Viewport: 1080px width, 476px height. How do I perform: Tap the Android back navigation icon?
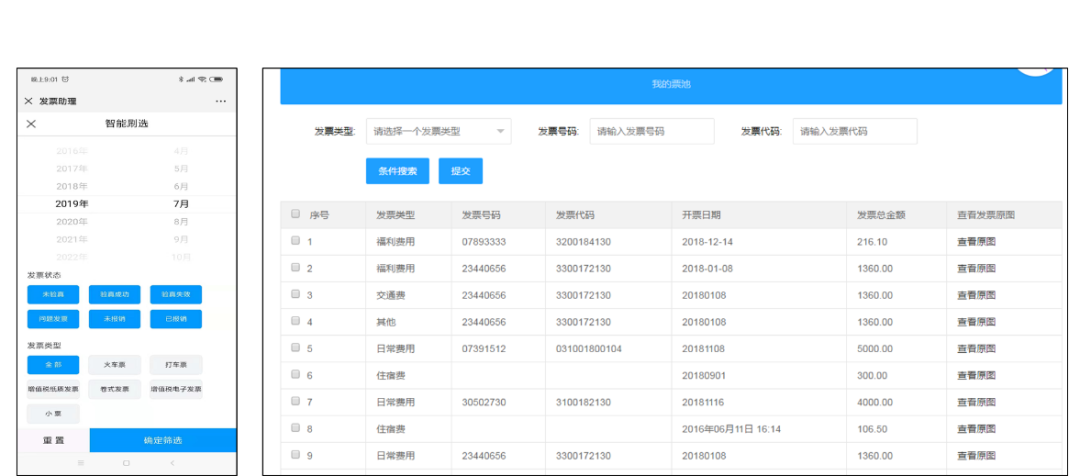[x=172, y=464]
